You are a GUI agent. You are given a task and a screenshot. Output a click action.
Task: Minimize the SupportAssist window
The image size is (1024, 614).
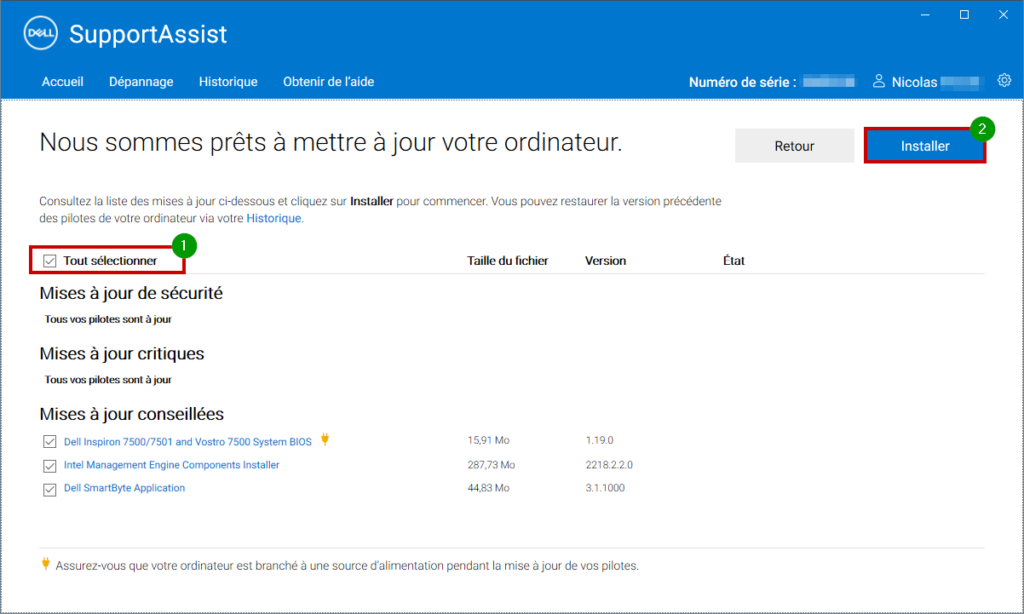[x=925, y=14]
